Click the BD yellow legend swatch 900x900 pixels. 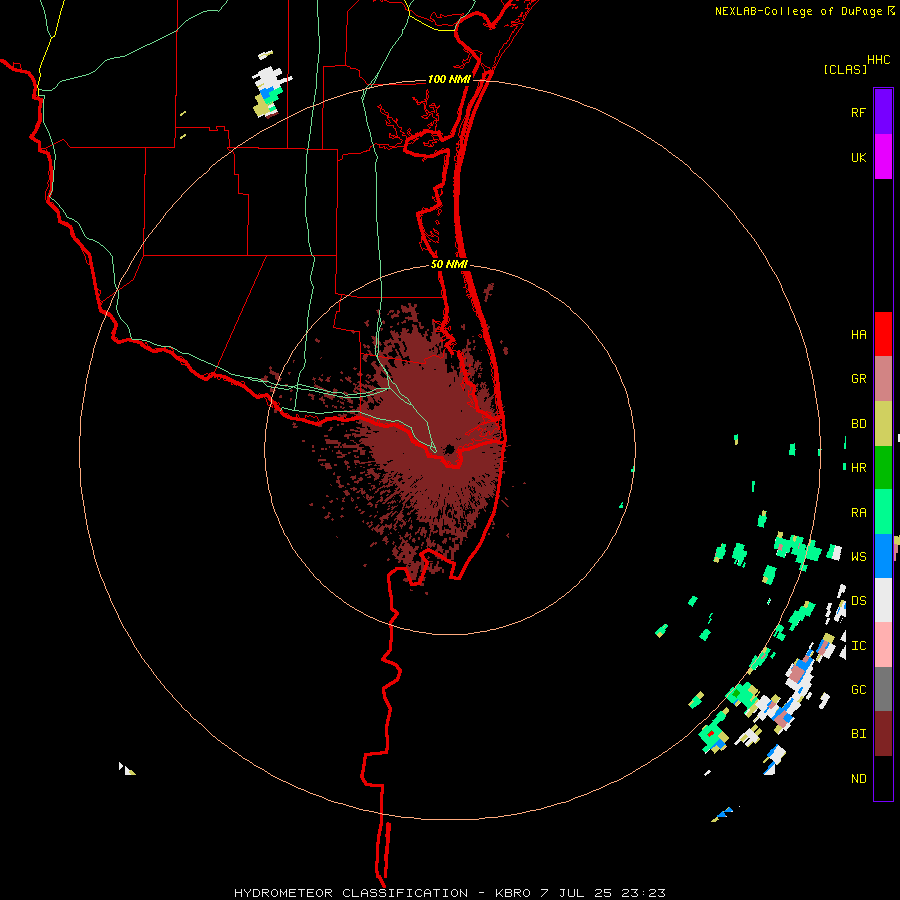click(883, 424)
